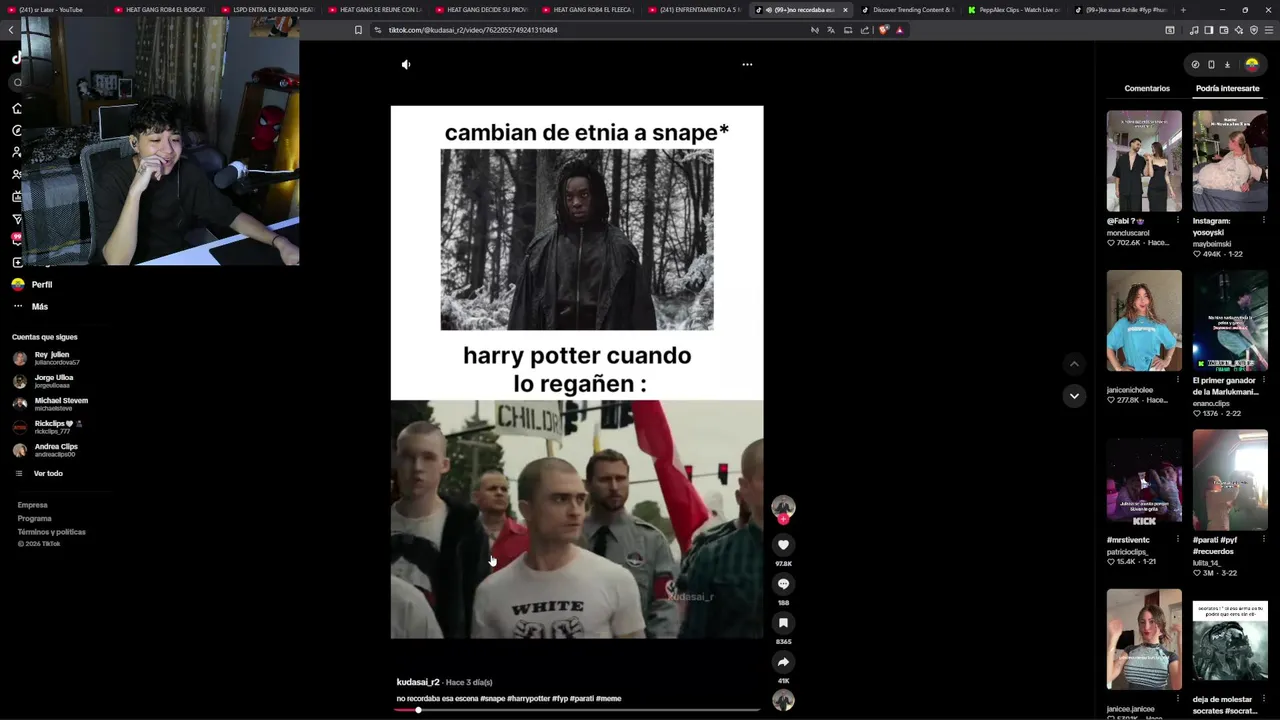
Task: Open the sidebar panel icon in the browser toolbar
Action: tap(1208, 30)
